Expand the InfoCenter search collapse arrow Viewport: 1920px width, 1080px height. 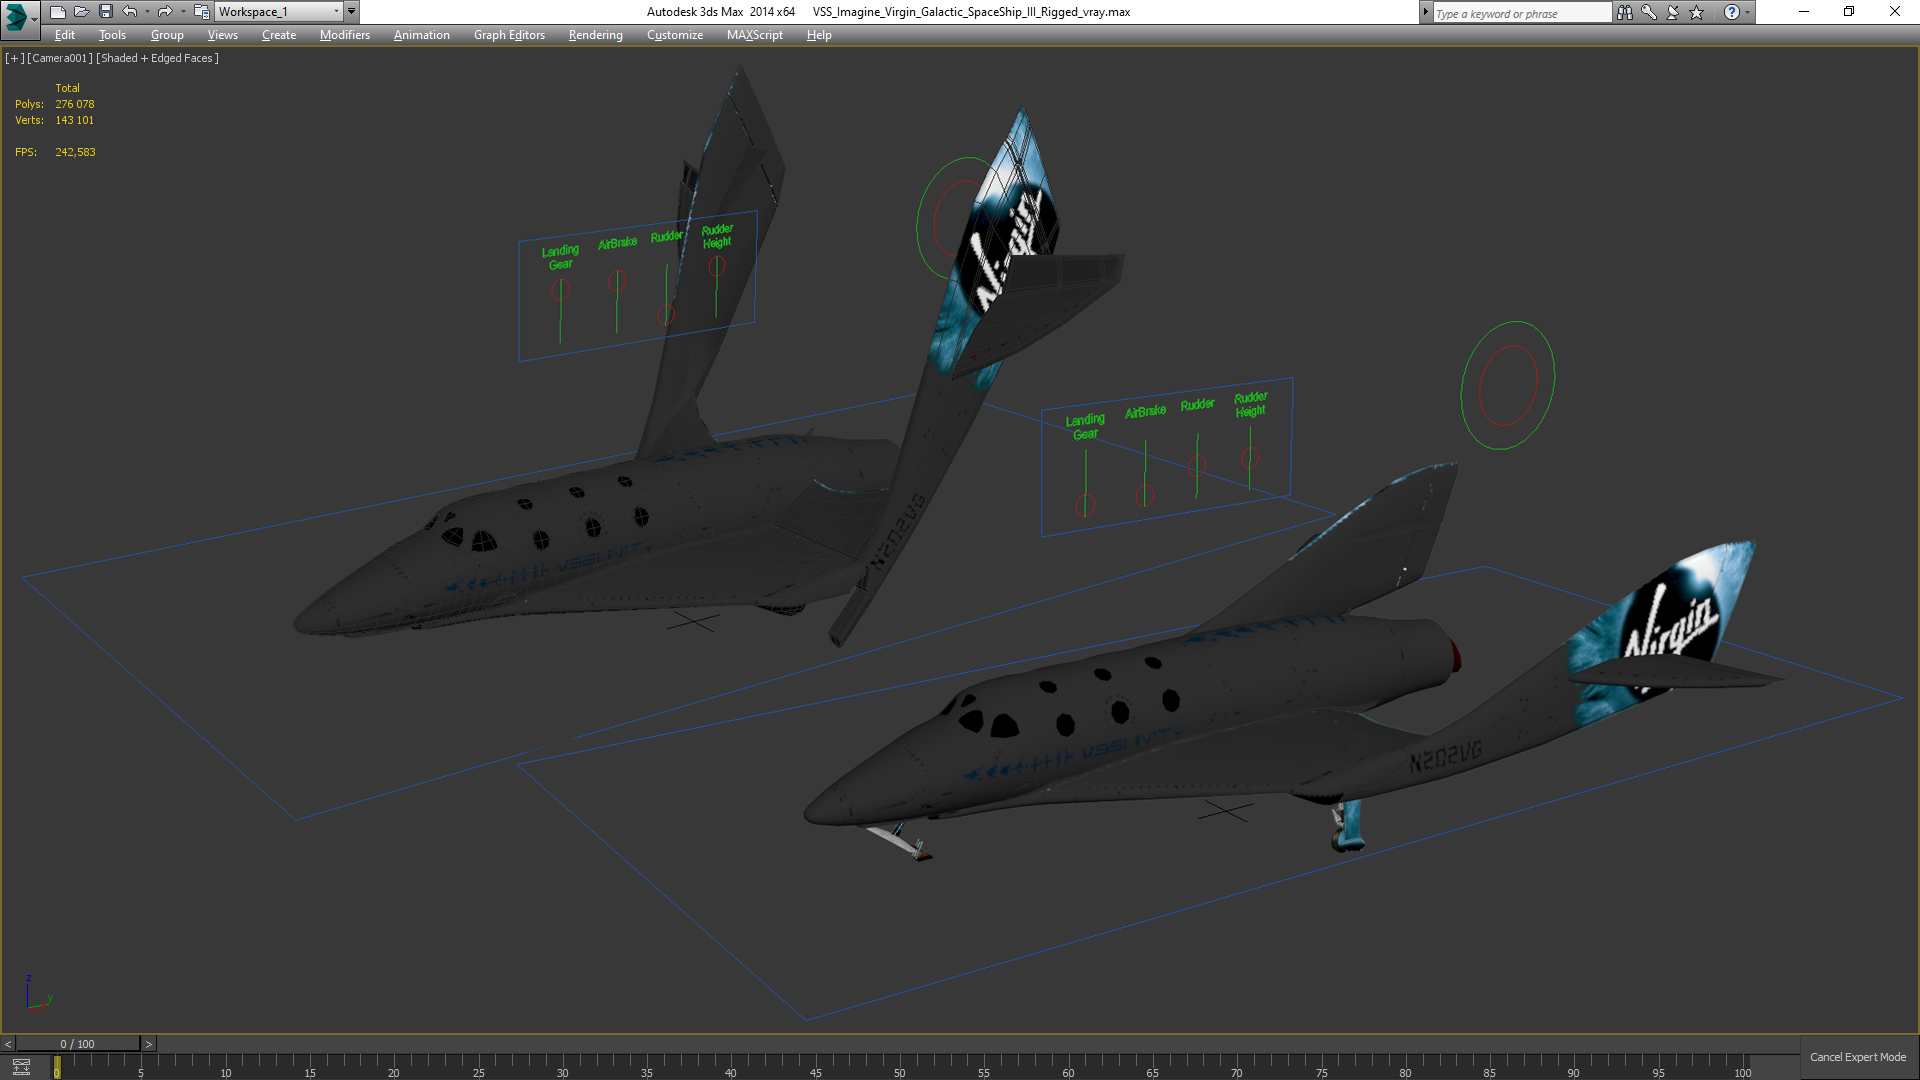click(1425, 12)
